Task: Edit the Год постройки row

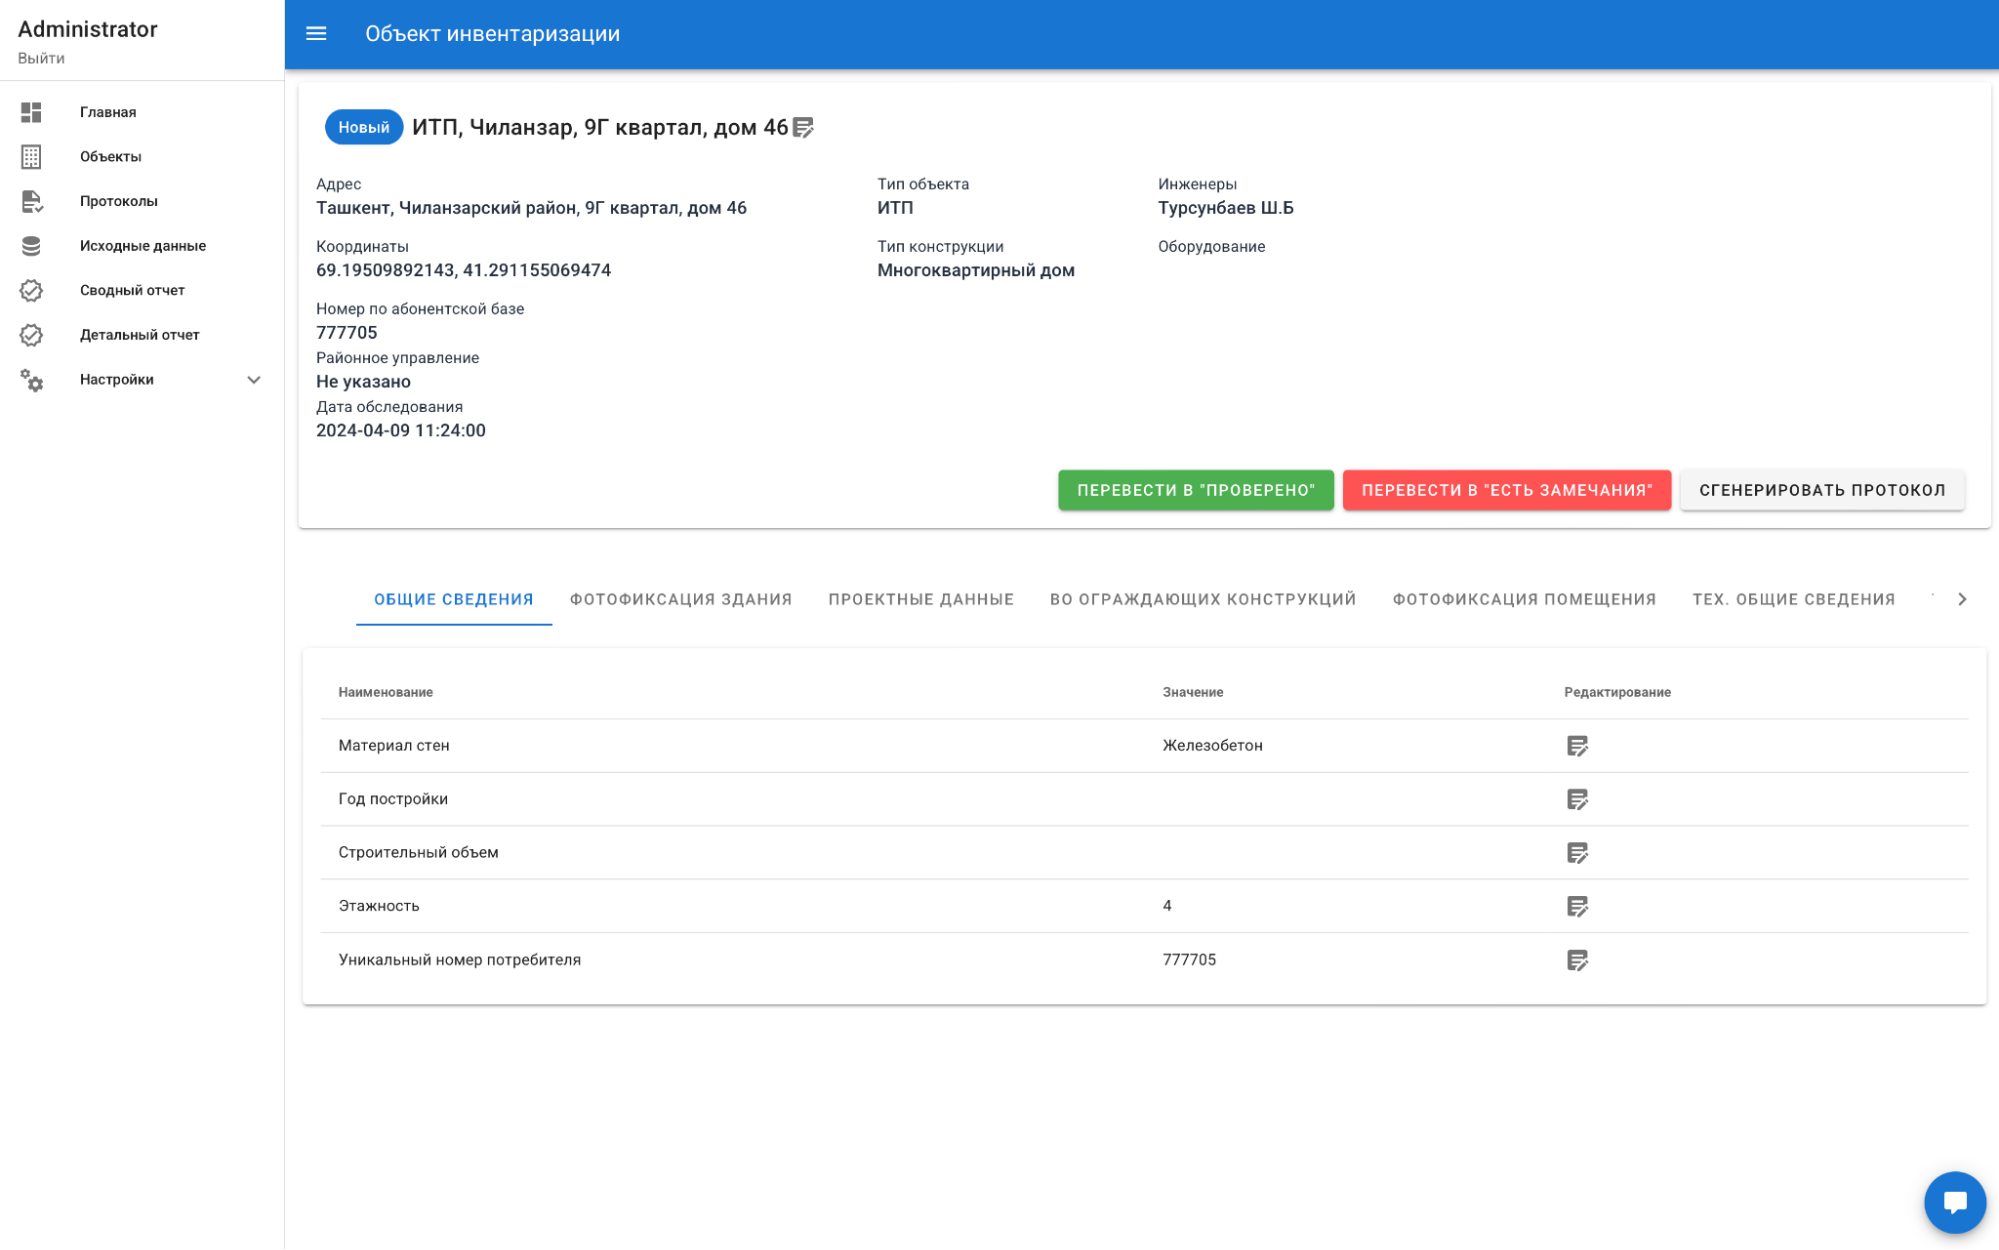Action: tap(1577, 799)
